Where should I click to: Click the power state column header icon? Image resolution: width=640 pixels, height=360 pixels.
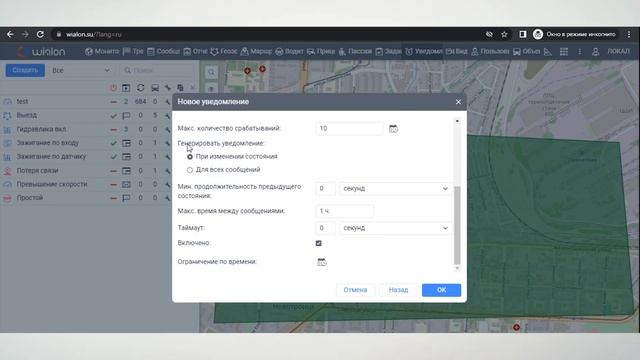coord(113,88)
